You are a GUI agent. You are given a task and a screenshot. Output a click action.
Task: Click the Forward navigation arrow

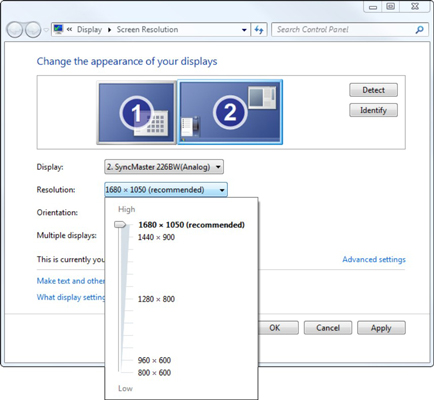(33, 30)
